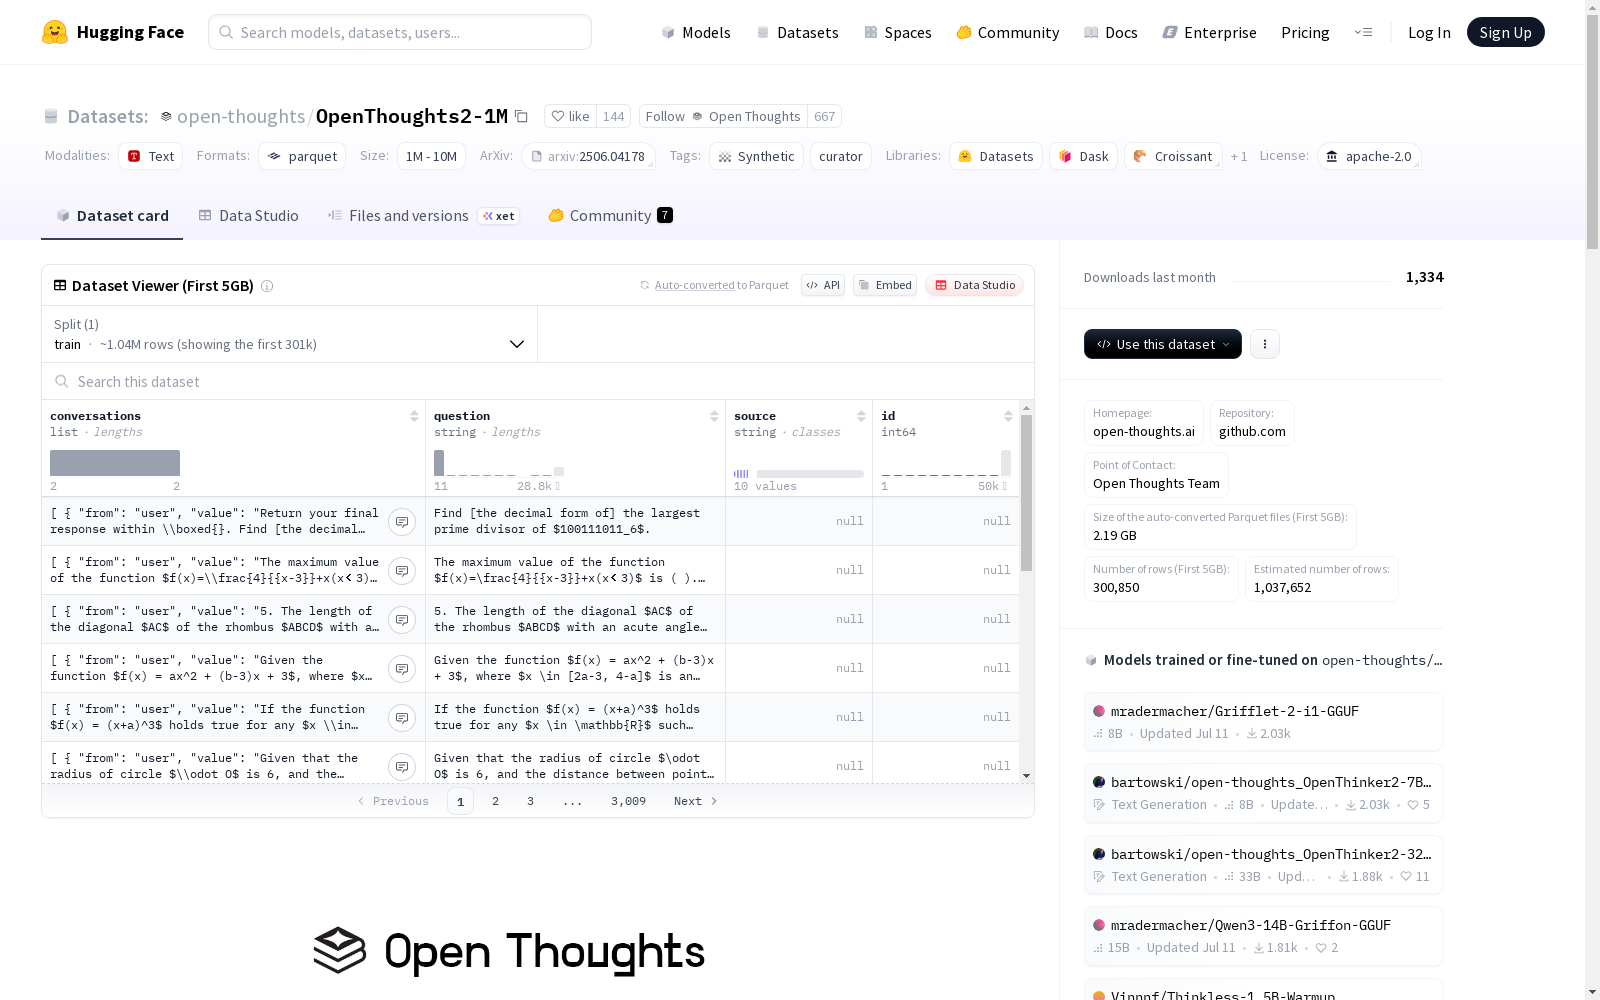Open conversation icon for 'The maximum value' row
The image size is (1600, 1000).
tap(402, 570)
